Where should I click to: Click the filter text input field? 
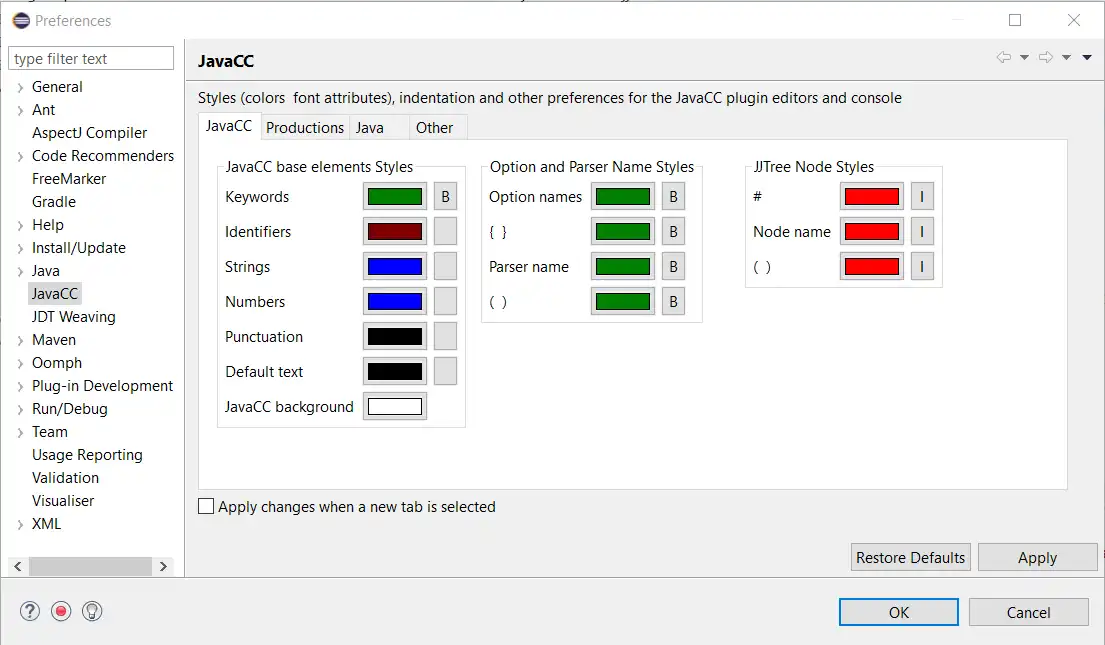(91, 59)
